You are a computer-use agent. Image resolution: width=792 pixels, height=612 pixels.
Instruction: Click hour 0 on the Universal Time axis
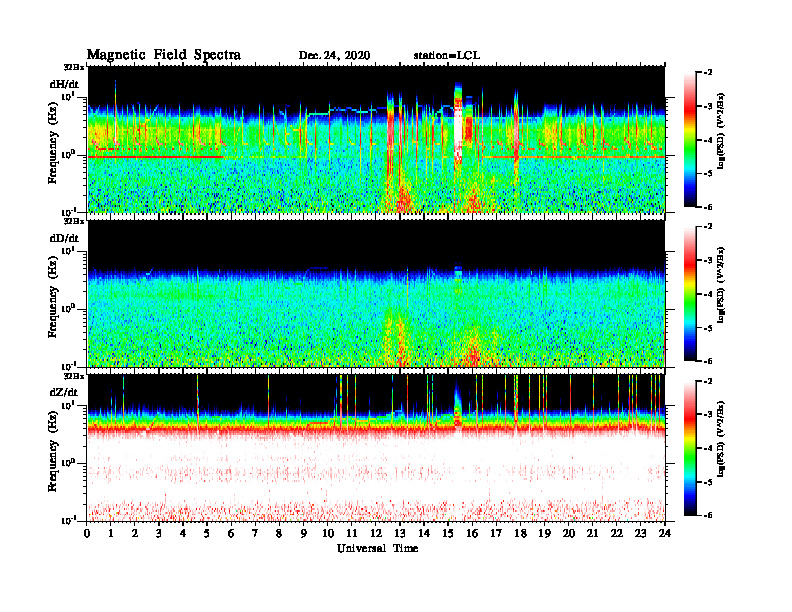click(x=87, y=534)
